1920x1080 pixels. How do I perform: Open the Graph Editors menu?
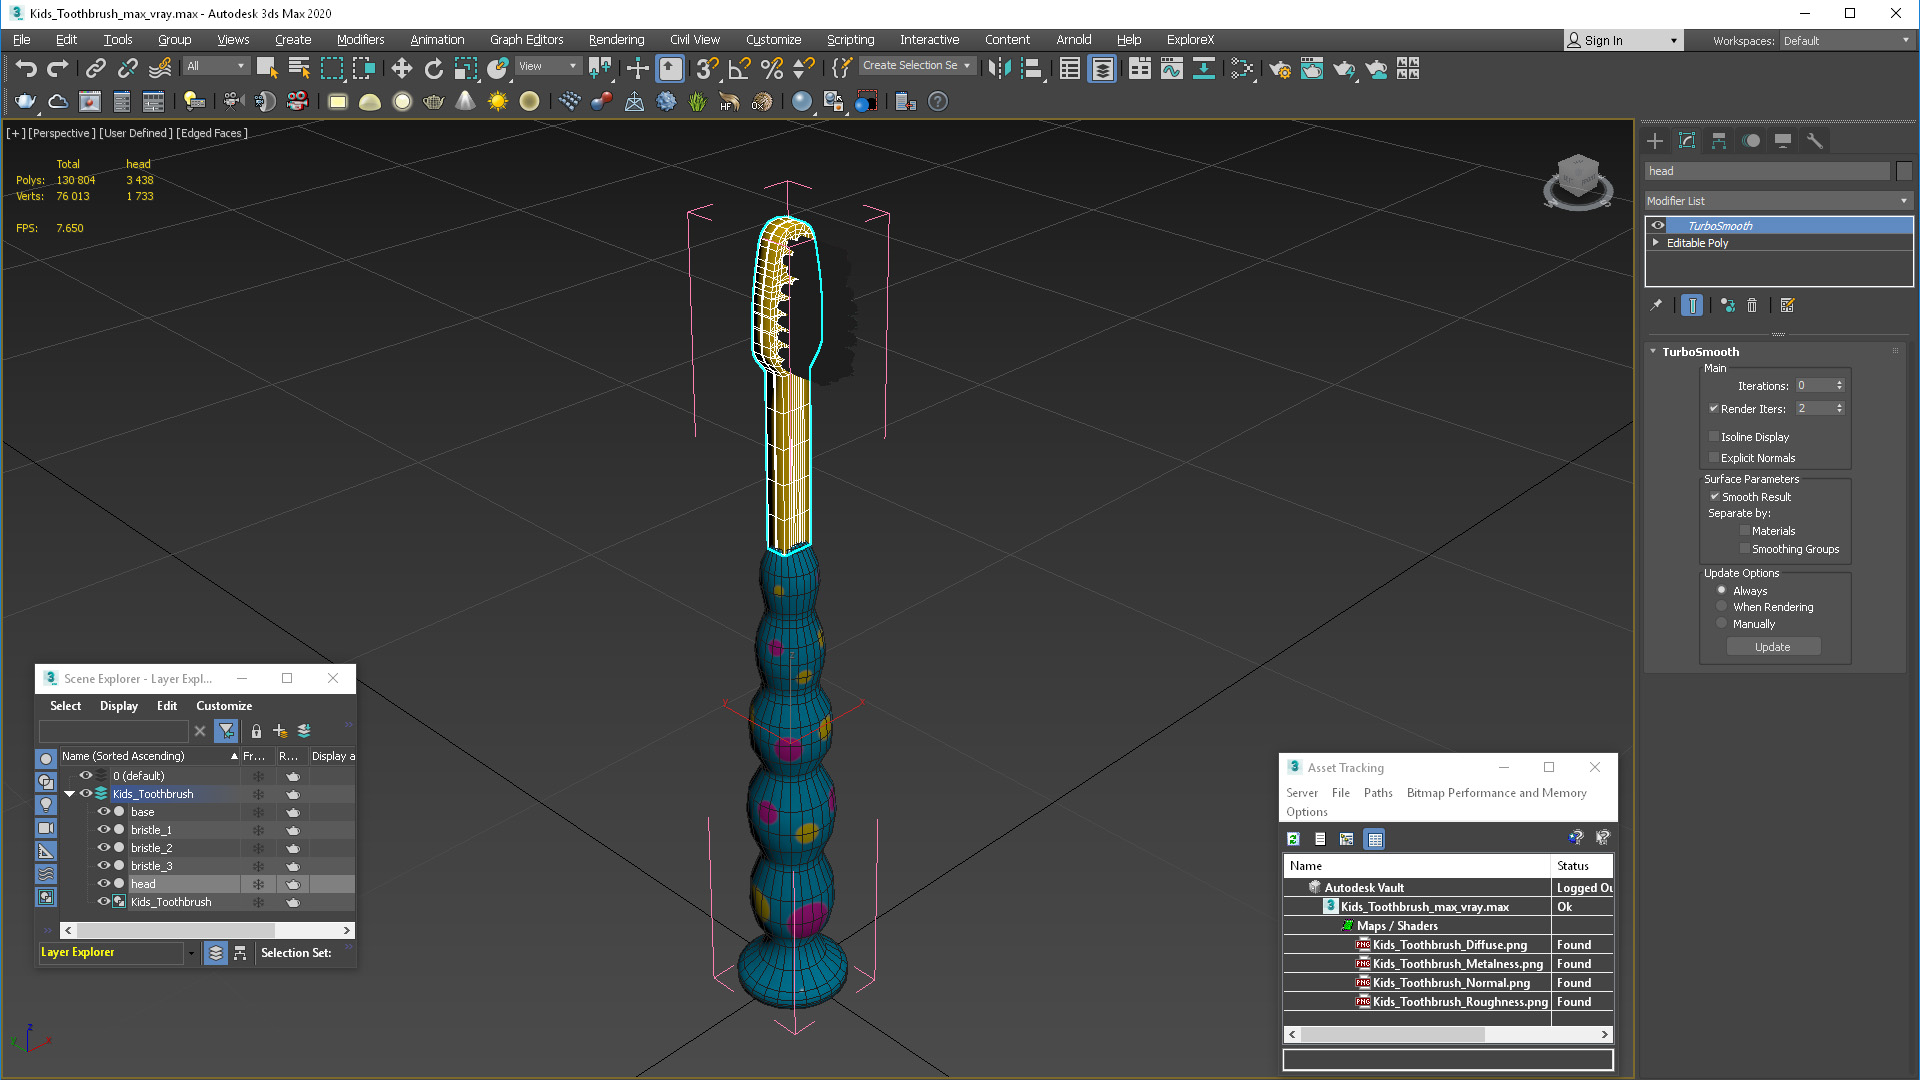(526, 40)
